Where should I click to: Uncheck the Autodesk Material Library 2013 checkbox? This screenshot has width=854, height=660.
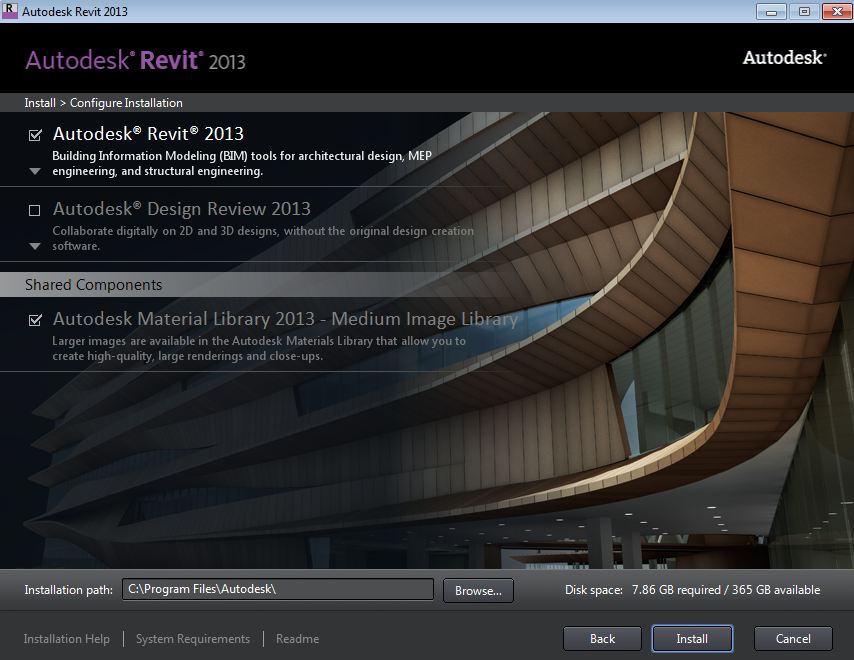(35, 318)
